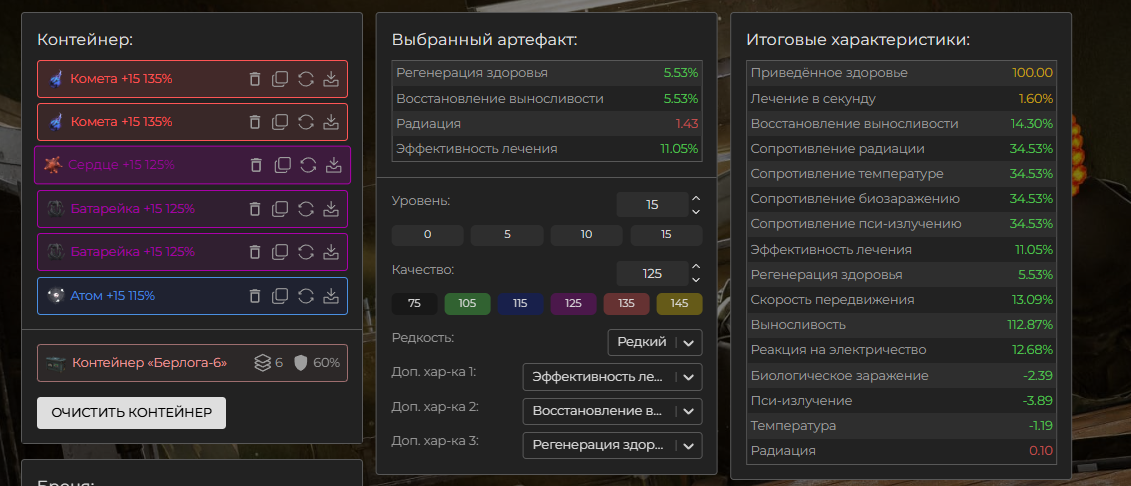Click the download icon on the Сердце row

click(334, 165)
